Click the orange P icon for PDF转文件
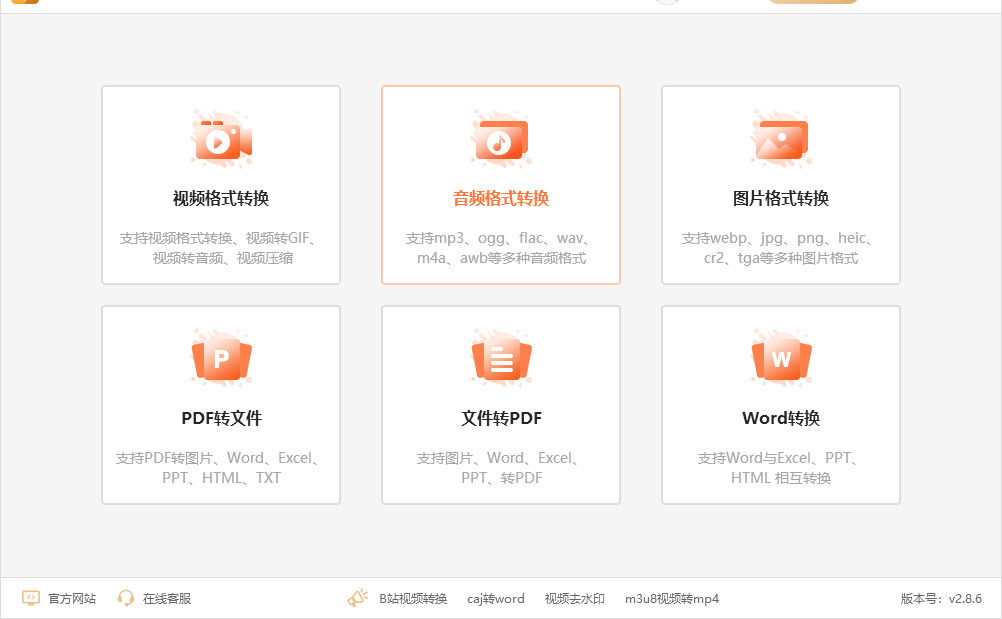The height and width of the screenshot is (619, 1002). [221, 359]
